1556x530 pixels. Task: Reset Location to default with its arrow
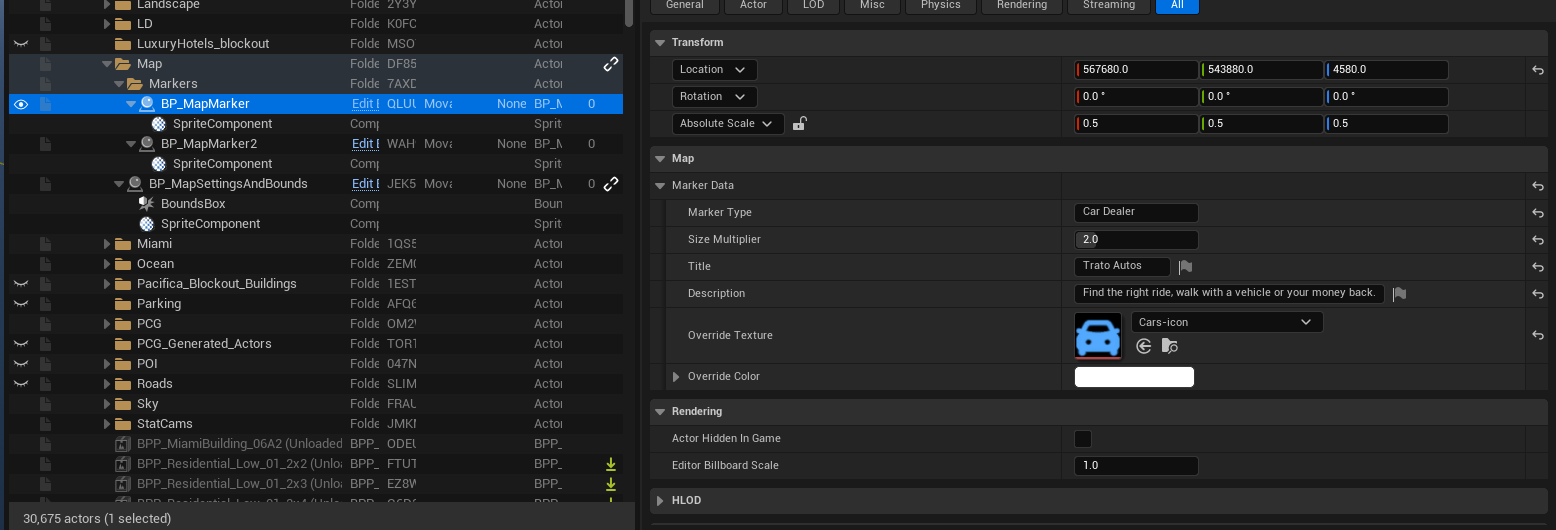click(1538, 70)
